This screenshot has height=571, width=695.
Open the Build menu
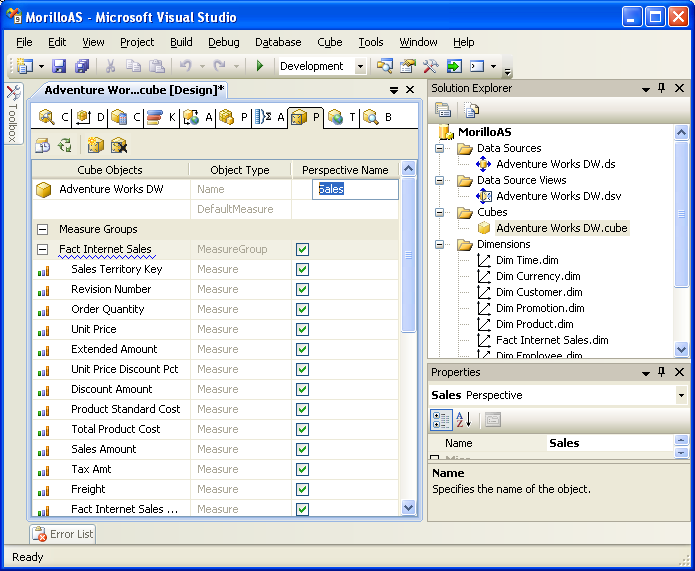(181, 42)
